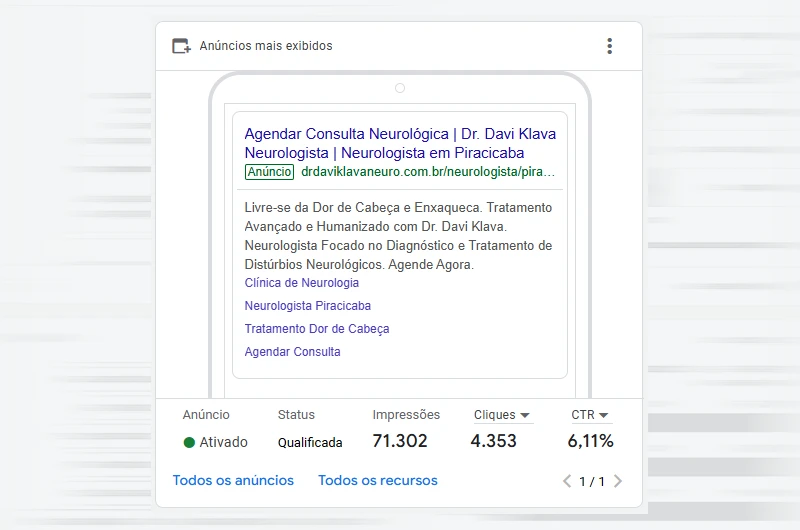The width and height of the screenshot is (800, 530).
Task: Click the green Anúncio badge in preview
Action: (x=269, y=172)
